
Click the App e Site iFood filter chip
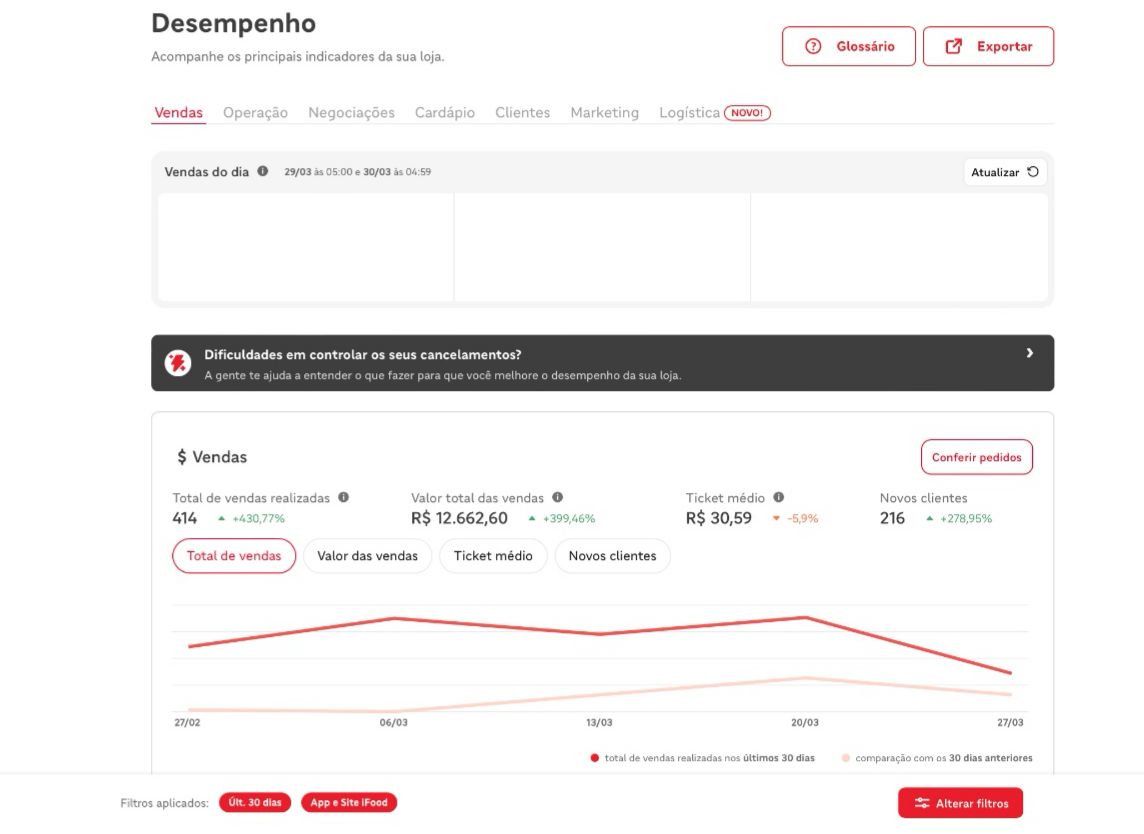349,803
